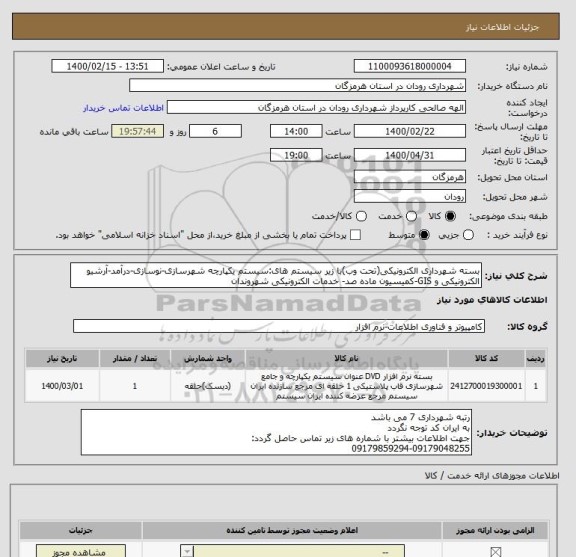This screenshot has width=576, height=557.
Task: Open the license status dropdown arrow
Action: [x=187, y=551]
